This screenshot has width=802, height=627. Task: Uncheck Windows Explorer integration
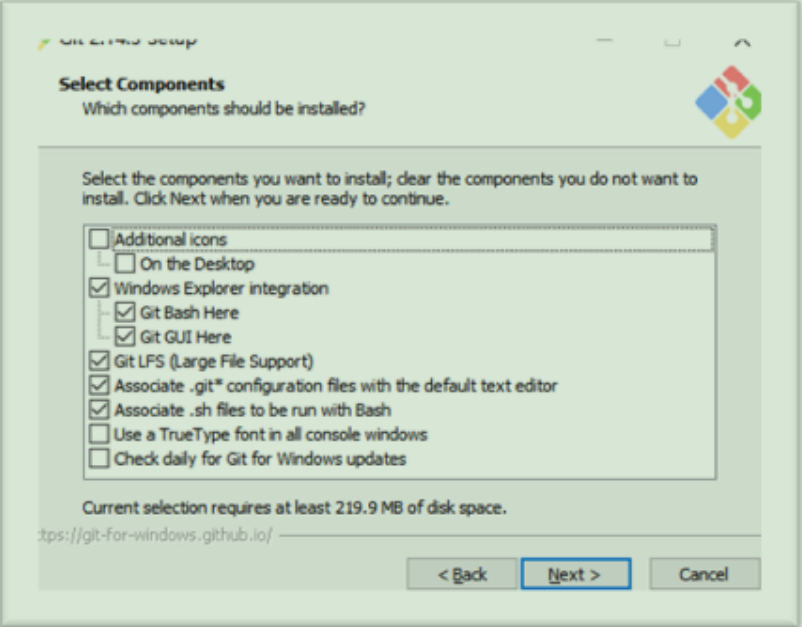pos(99,288)
